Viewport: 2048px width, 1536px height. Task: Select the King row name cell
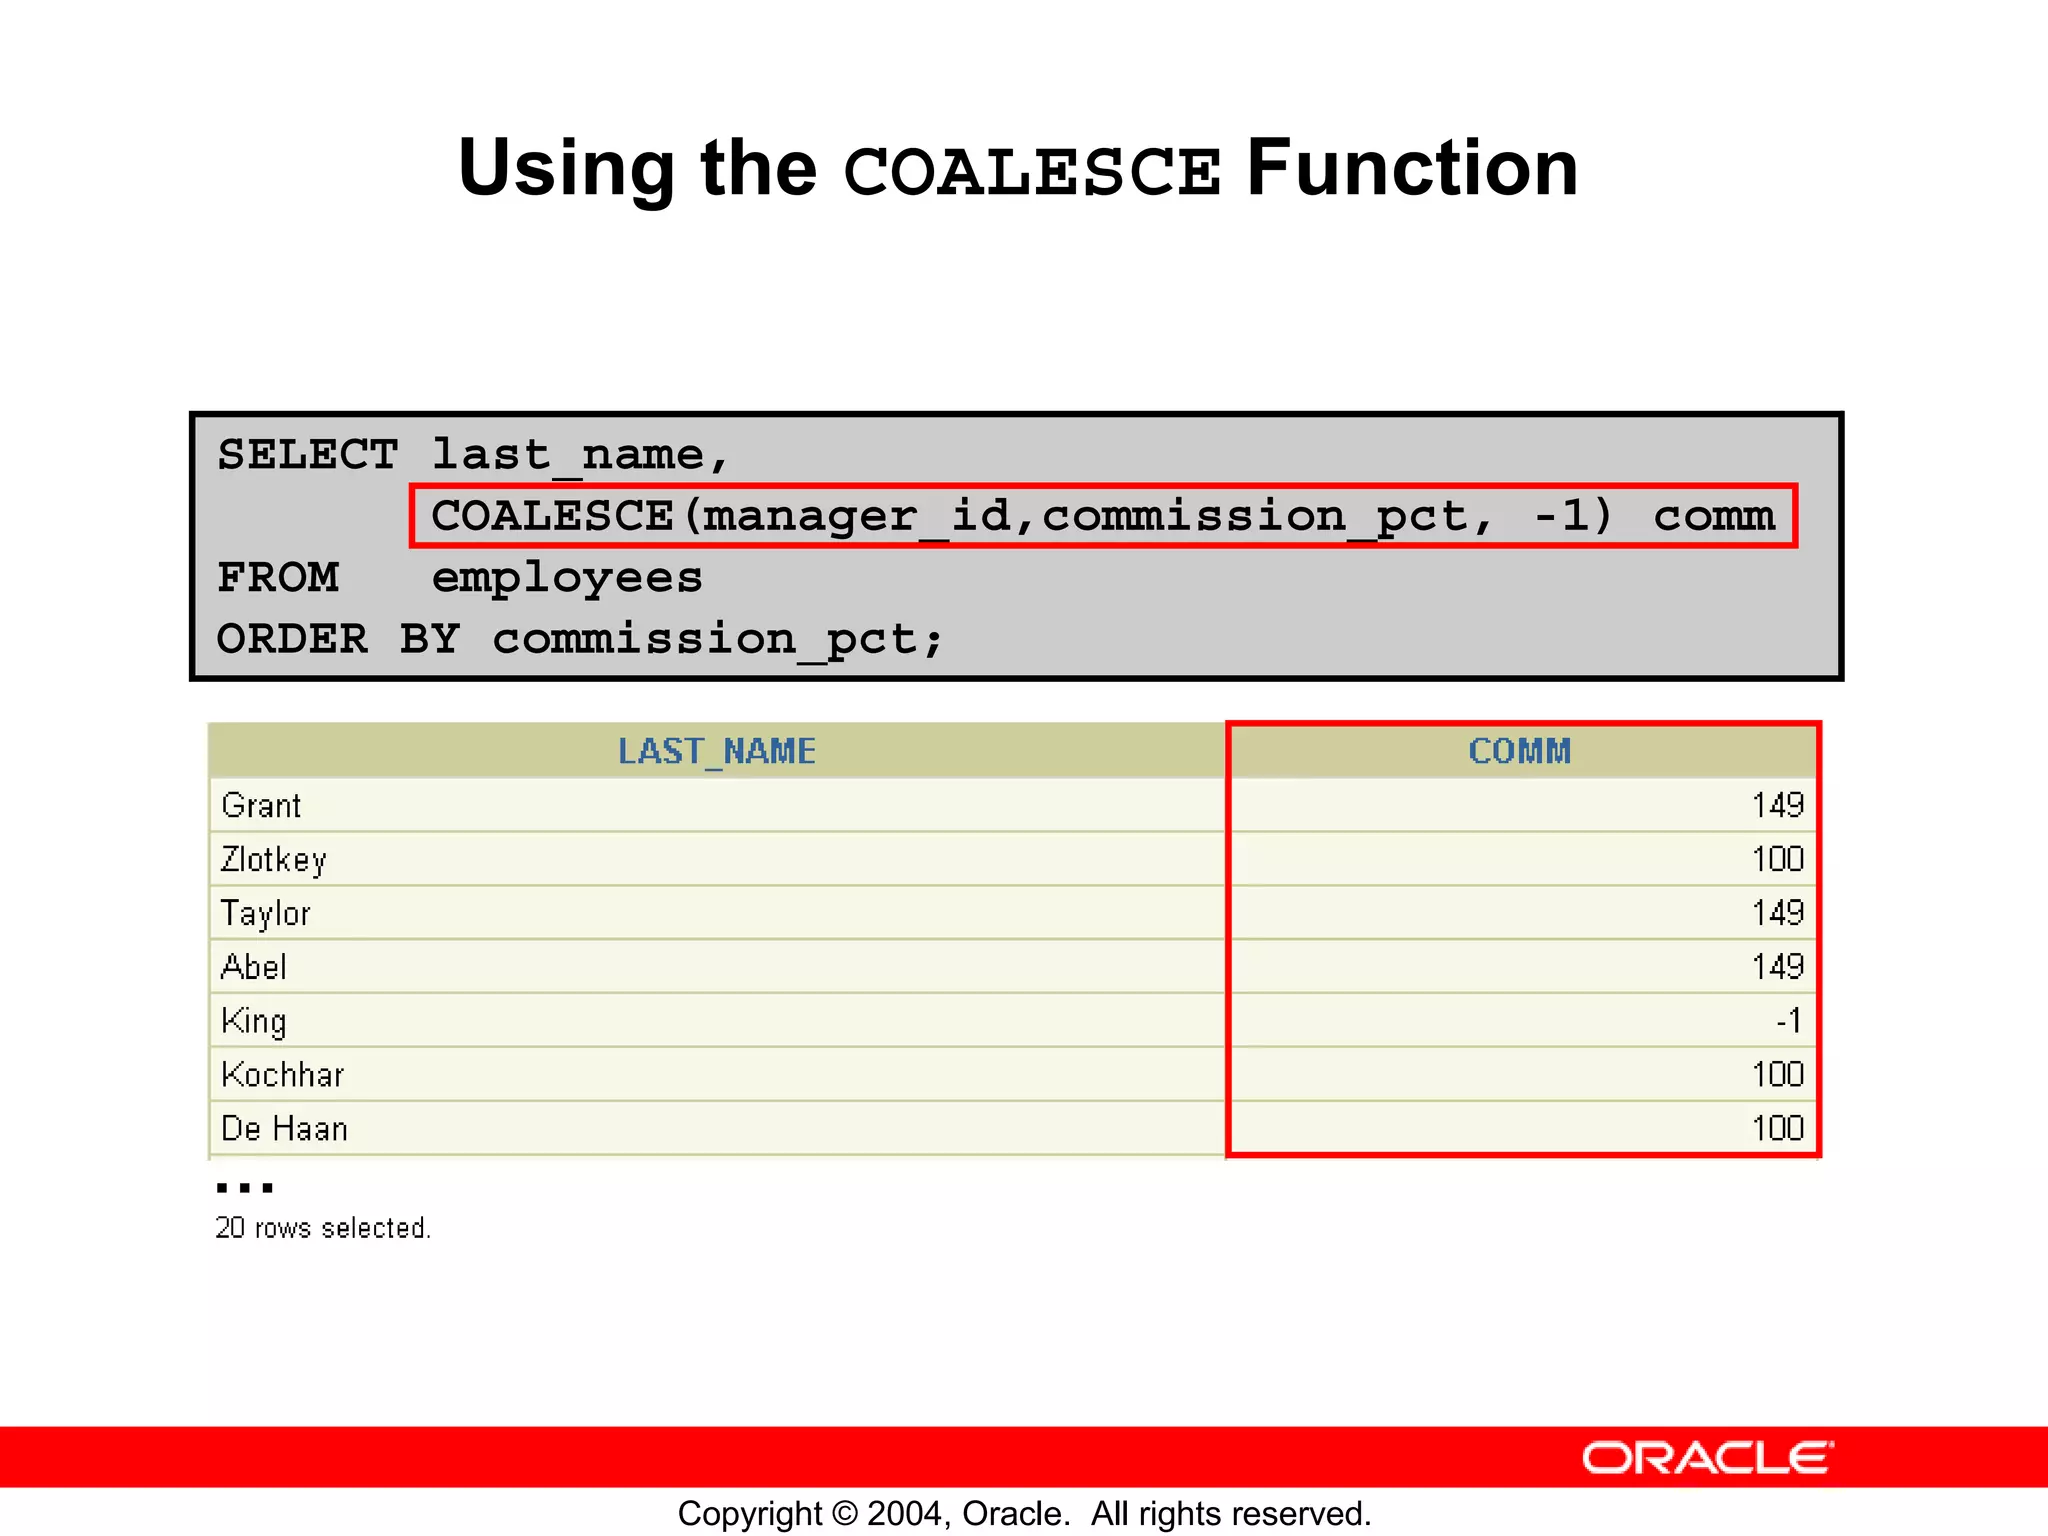click(254, 1021)
